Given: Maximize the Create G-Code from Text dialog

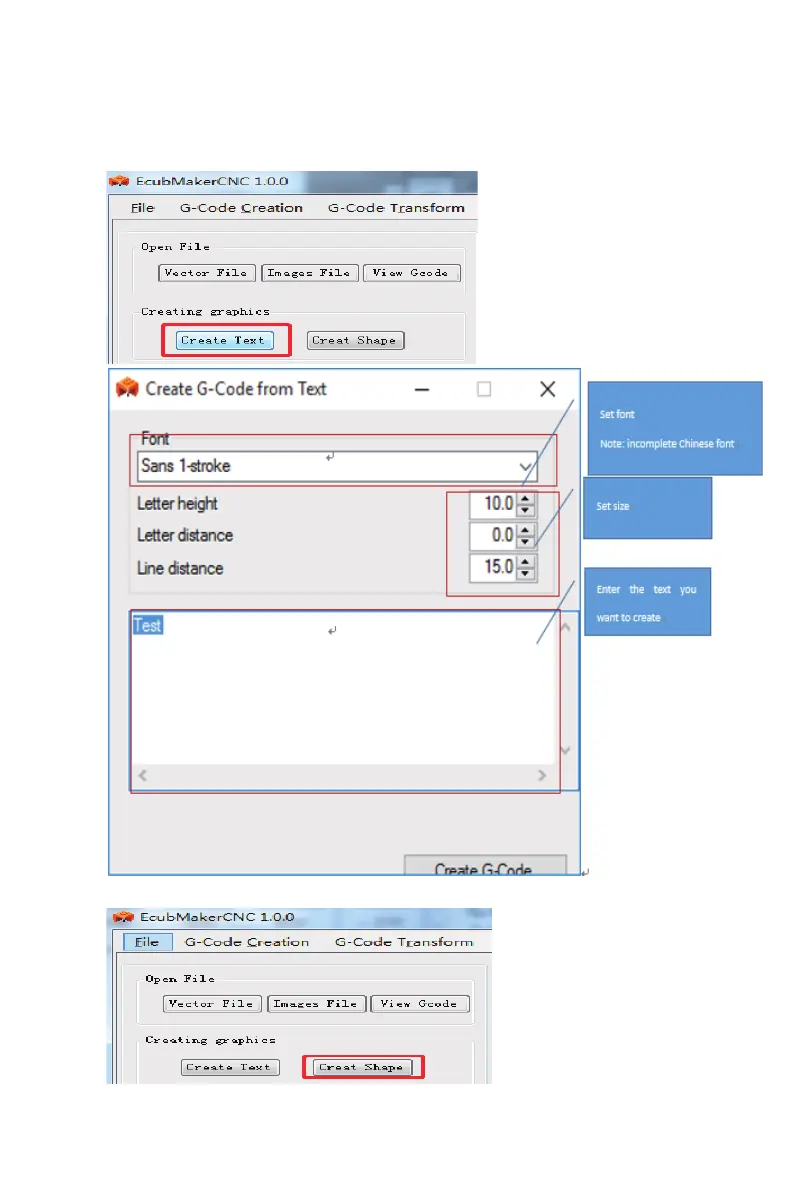Looking at the screenshot, I should click(x=484, y=390).
